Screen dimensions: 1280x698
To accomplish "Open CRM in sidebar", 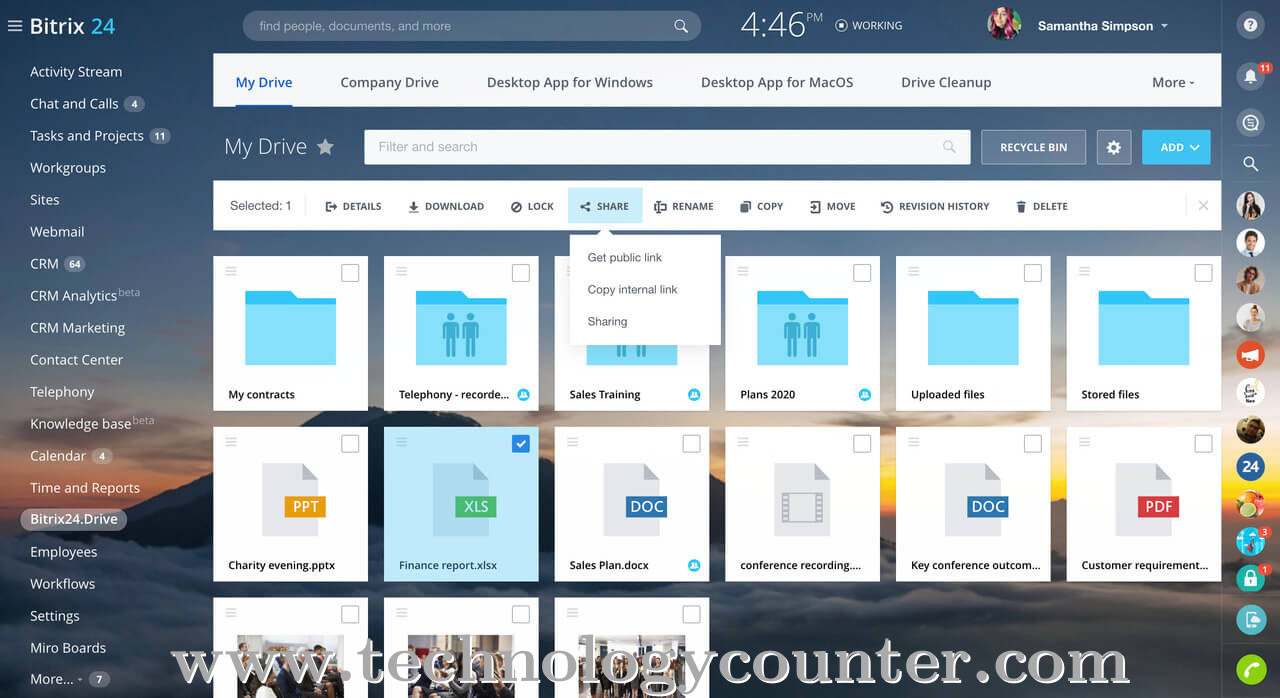I will tap(44, 263).
